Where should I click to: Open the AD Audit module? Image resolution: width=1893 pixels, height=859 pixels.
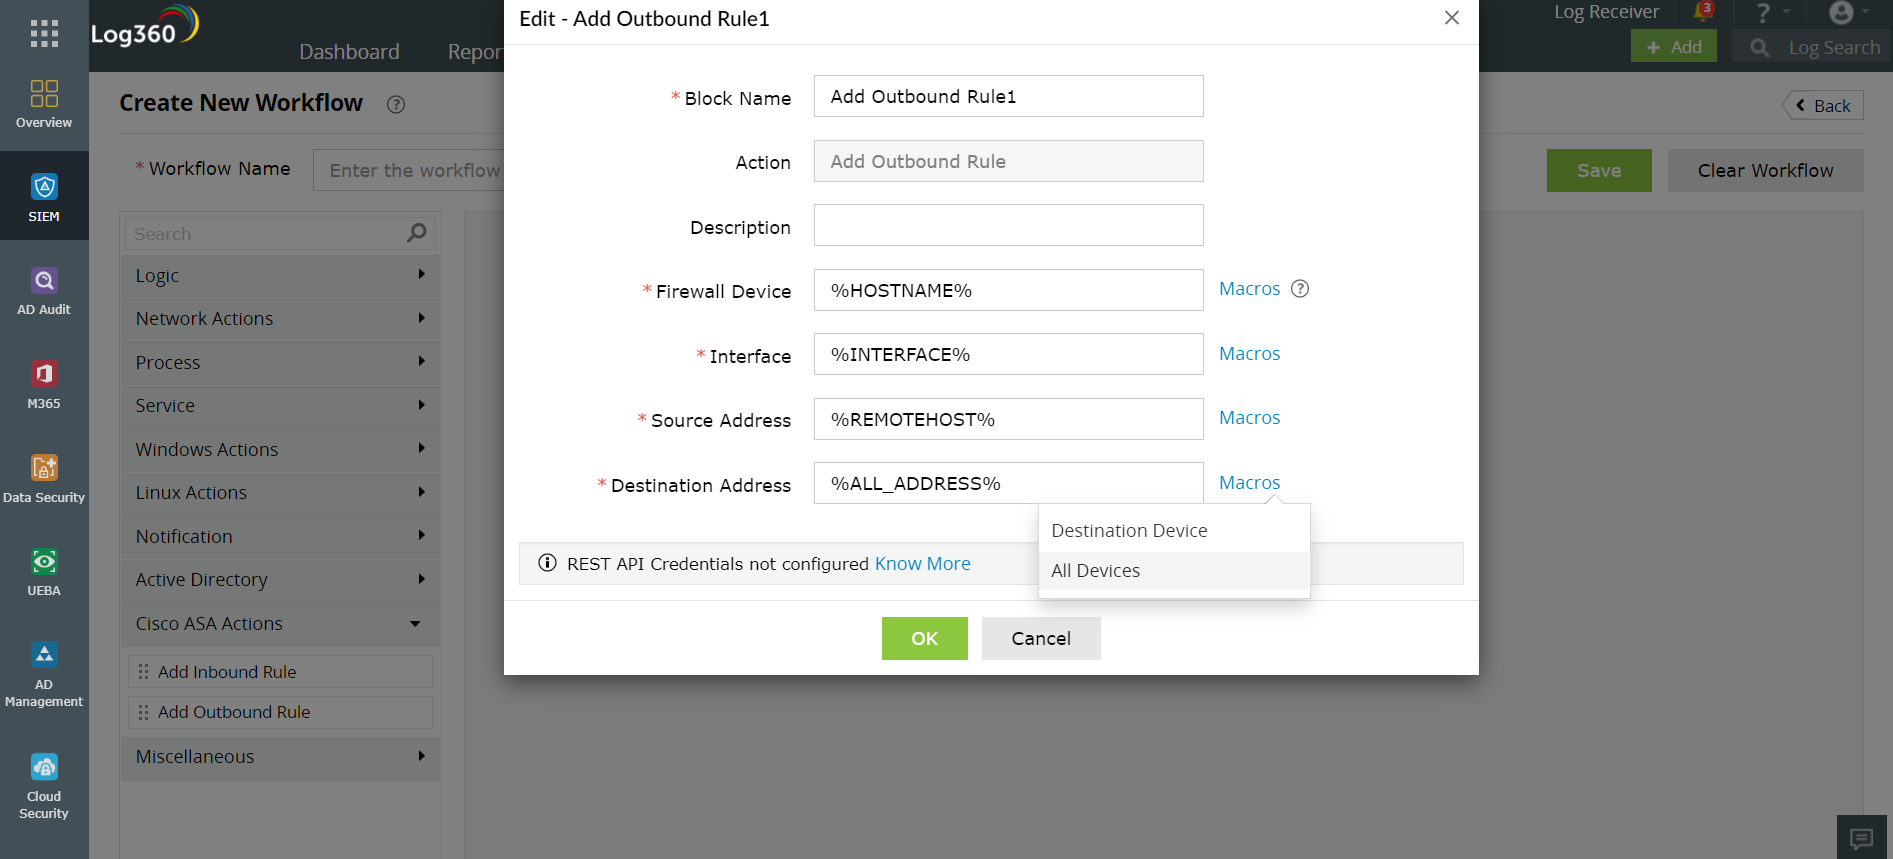click(44, 290)
